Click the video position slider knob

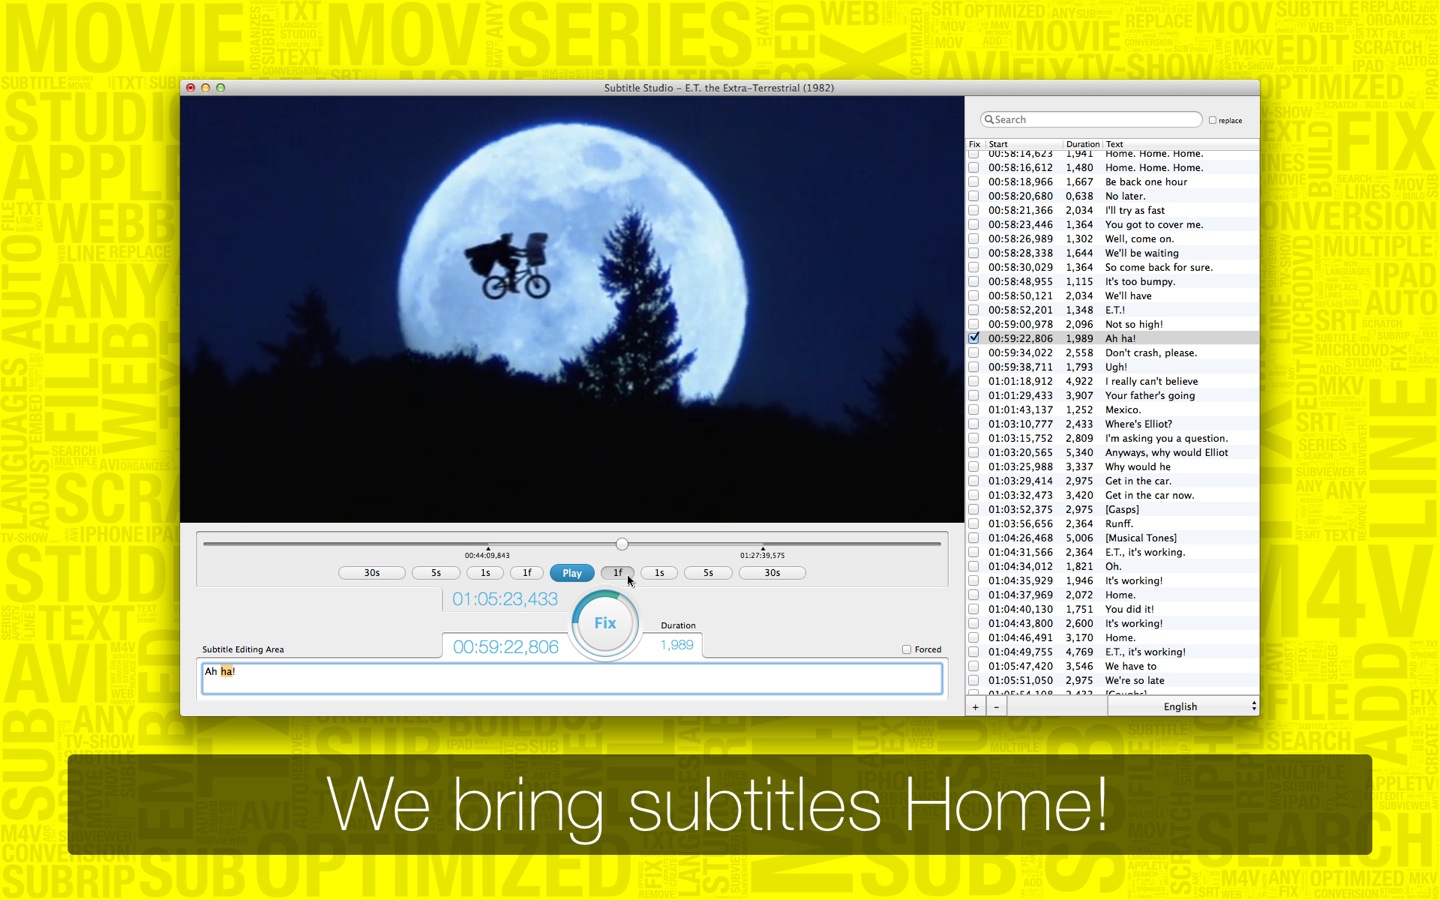(x=622, y=544)
